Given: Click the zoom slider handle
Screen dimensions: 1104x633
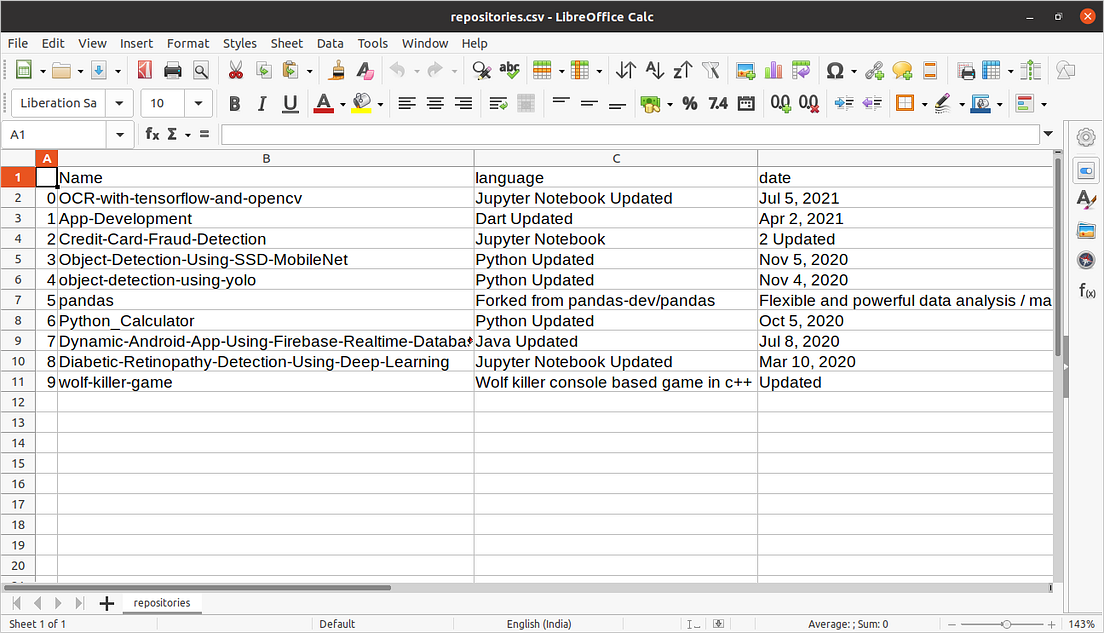Looking at the screenshot, I should pyautogui.click(x=1007, y=624).
